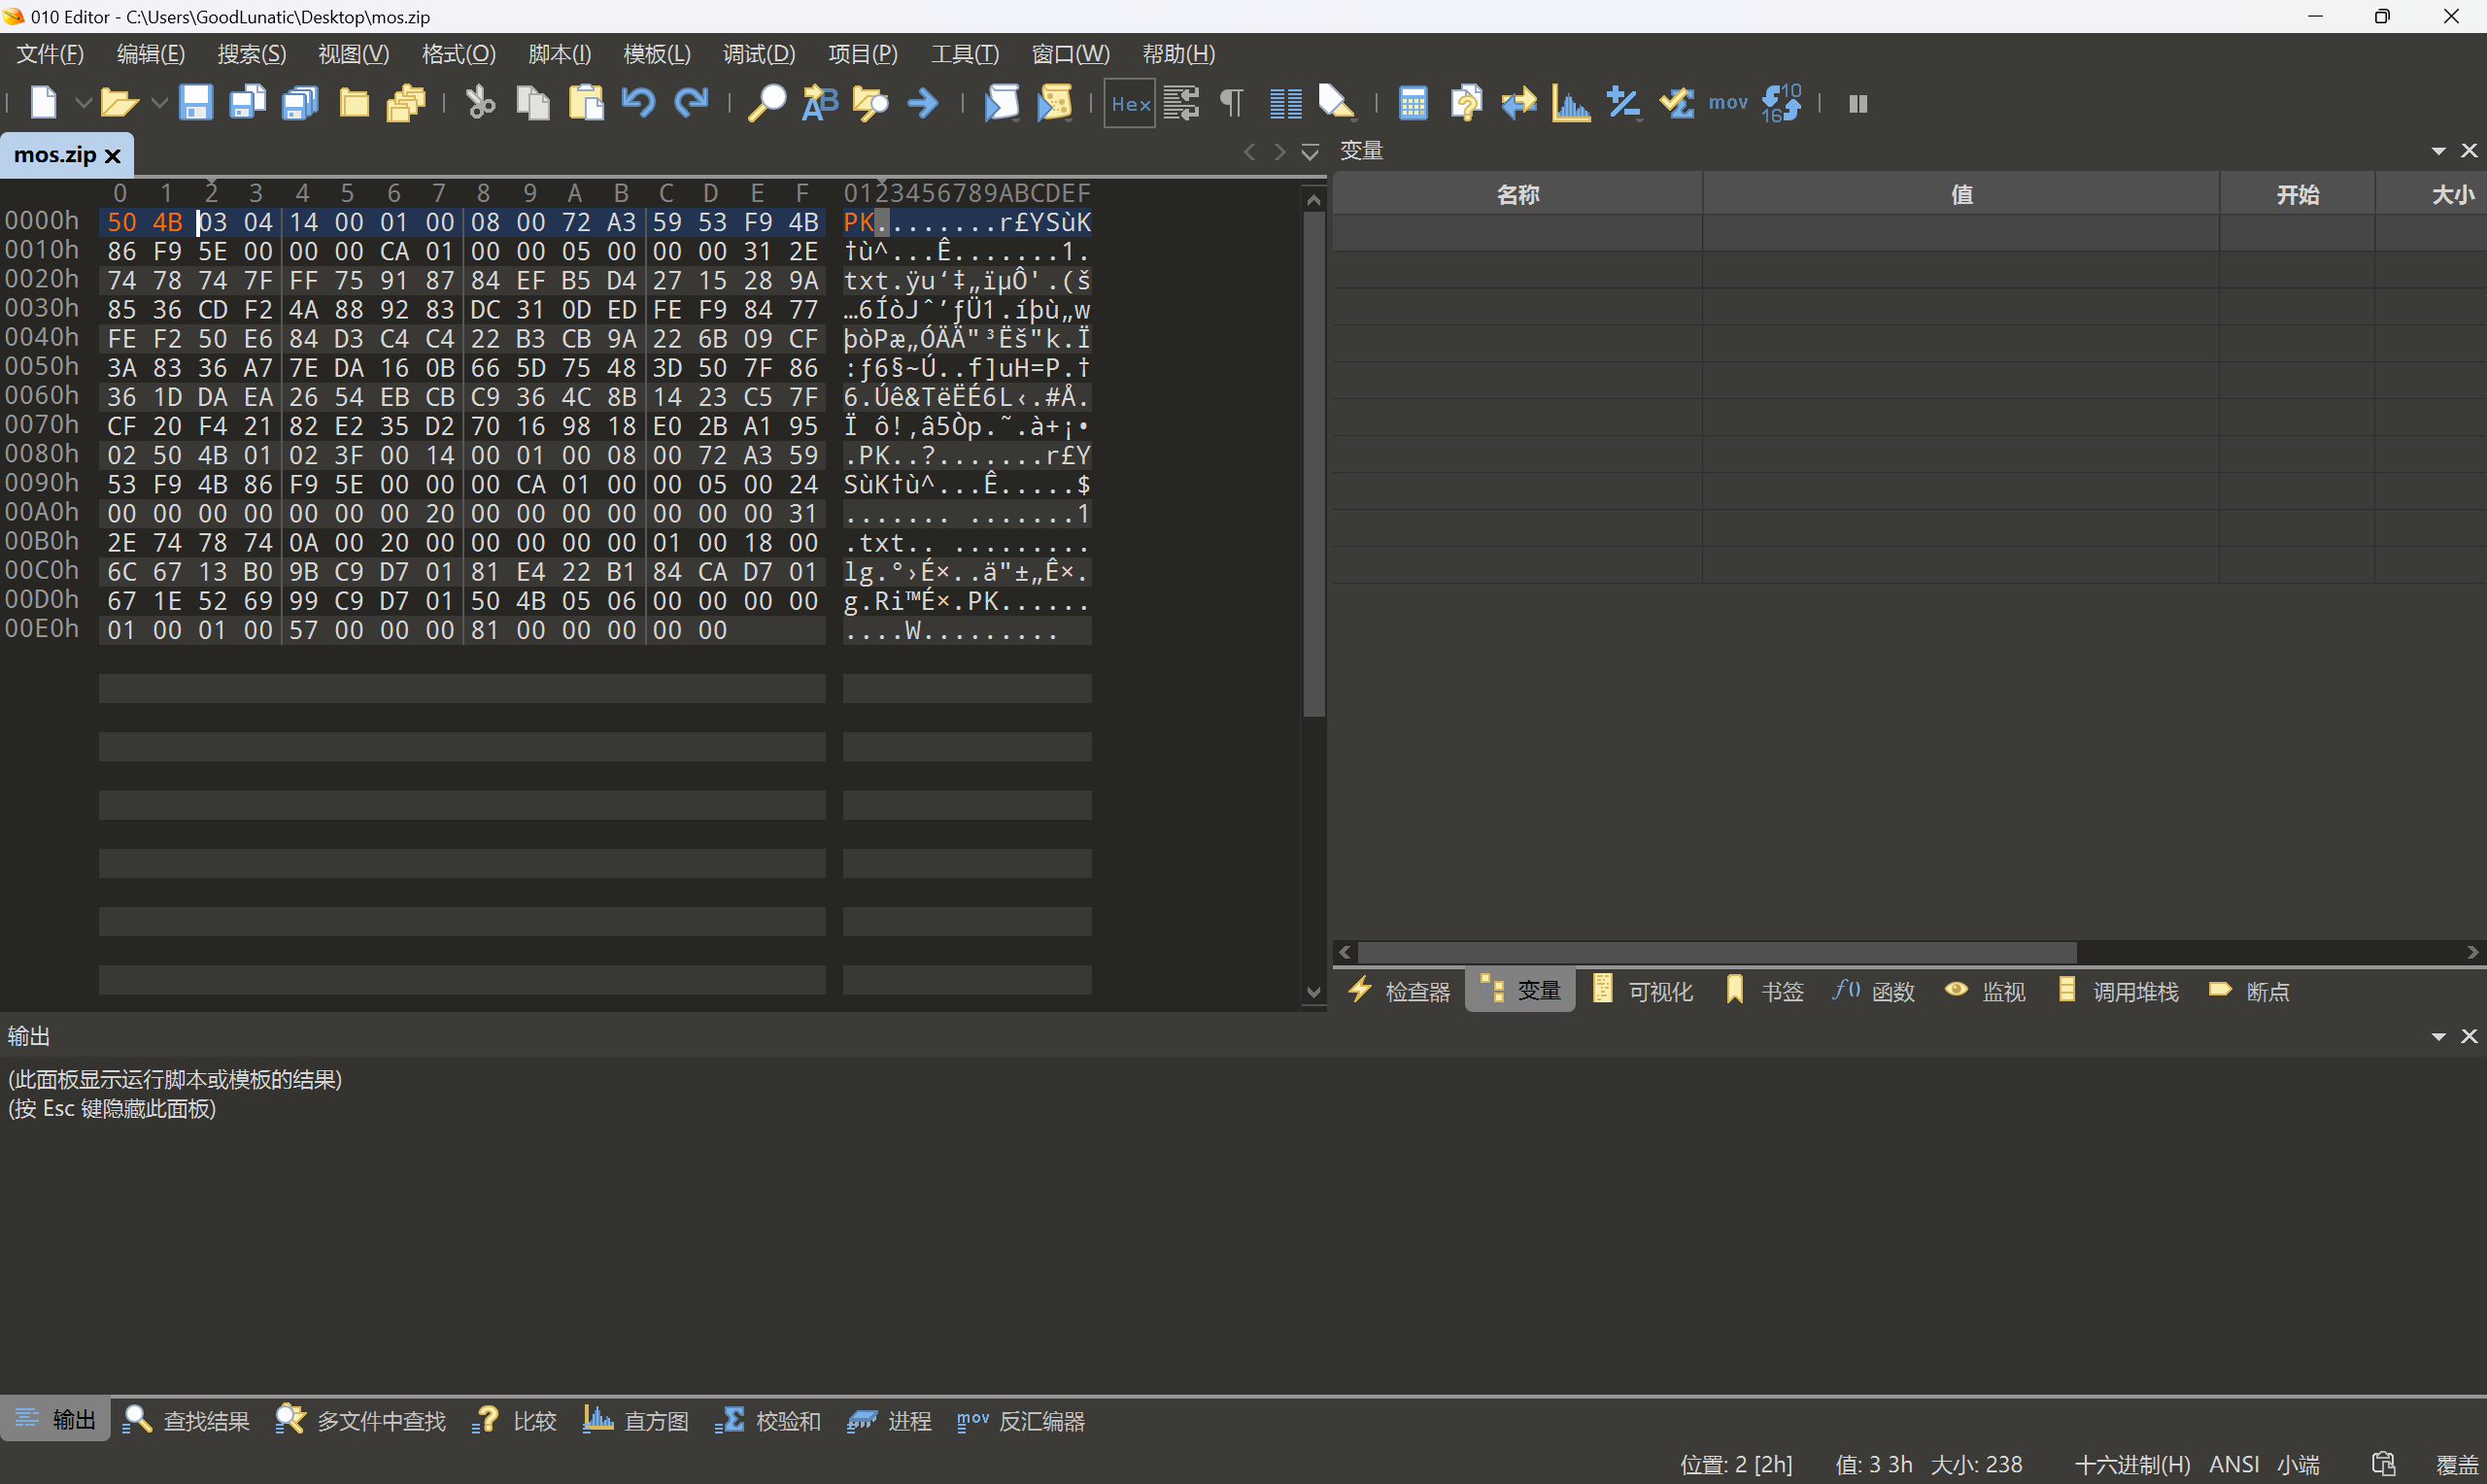
Task: Switch to the 反汇编器 bottom tab
Action: tap(1021, 1420)
